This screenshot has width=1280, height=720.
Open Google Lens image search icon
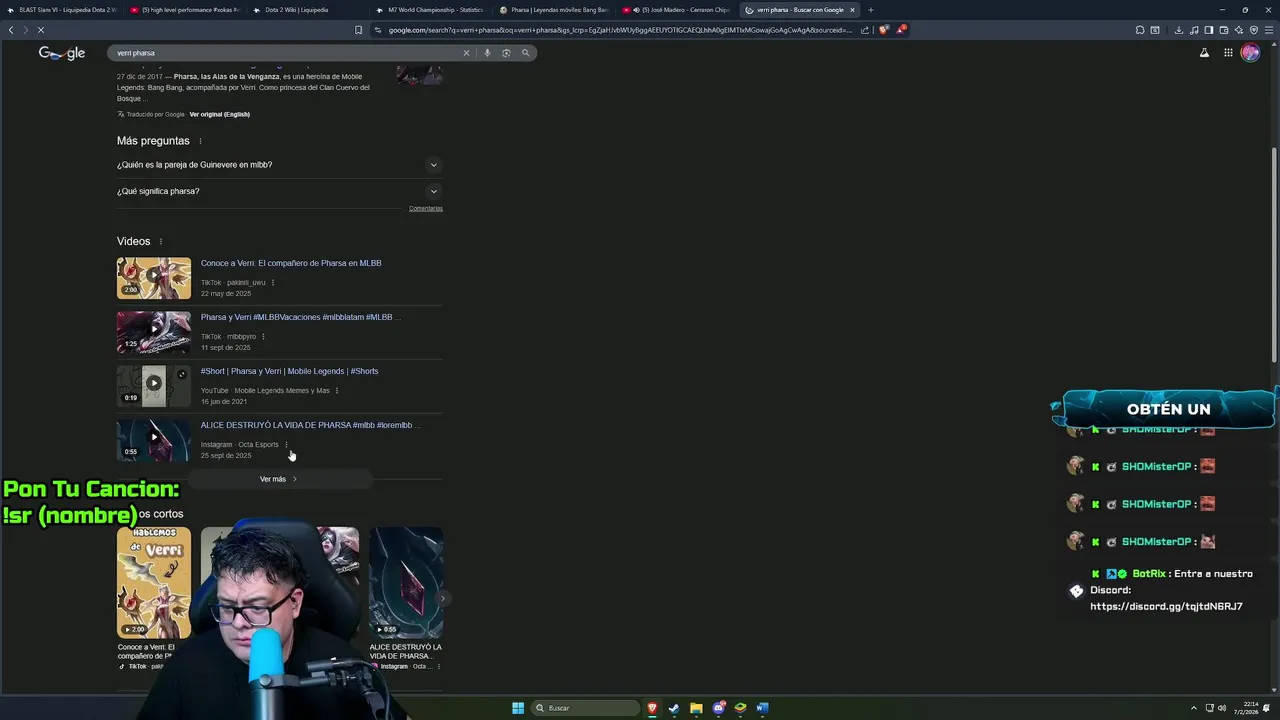506,53
